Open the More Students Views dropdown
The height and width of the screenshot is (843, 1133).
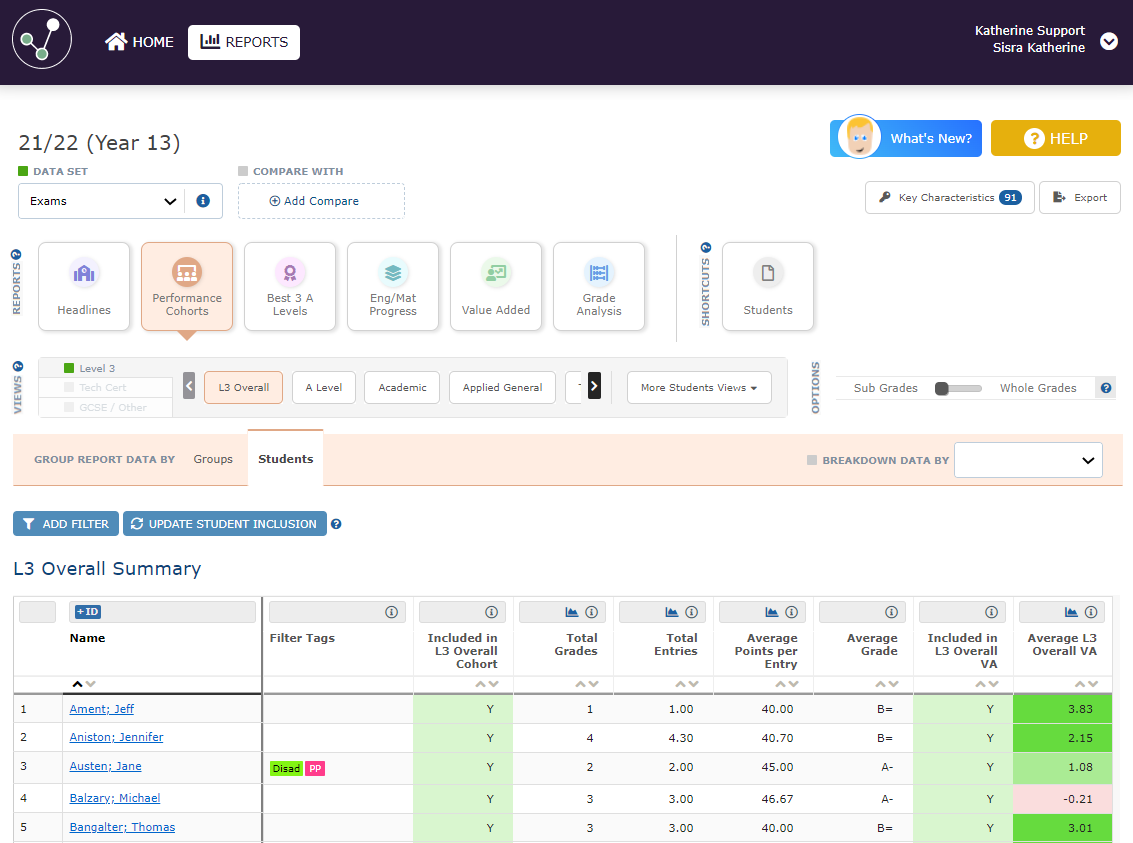tap(698, 388)
